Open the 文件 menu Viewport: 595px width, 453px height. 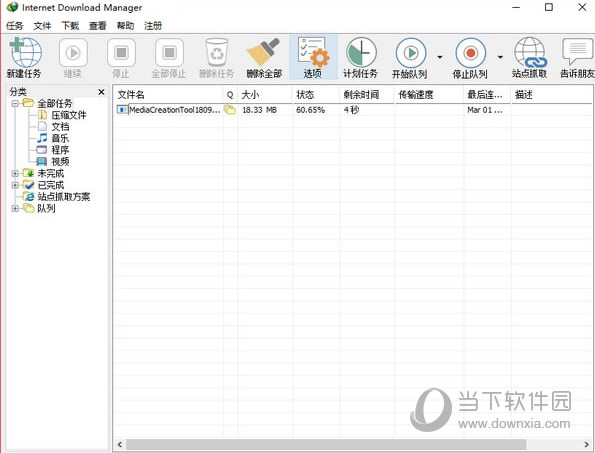42,26
